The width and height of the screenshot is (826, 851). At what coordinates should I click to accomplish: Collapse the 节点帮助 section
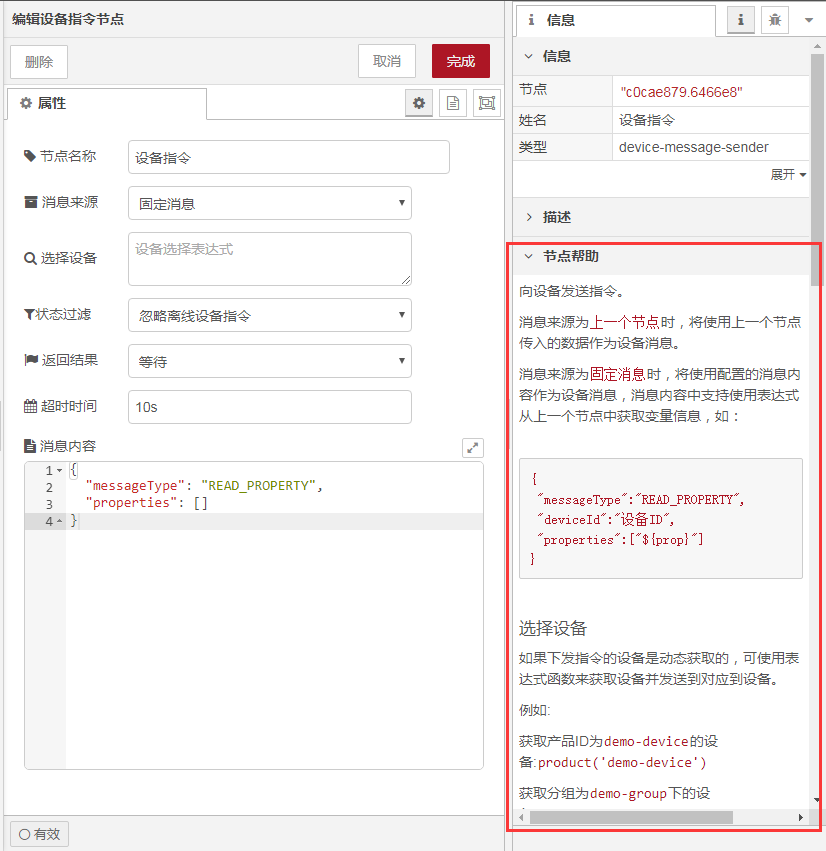[570, 256]
